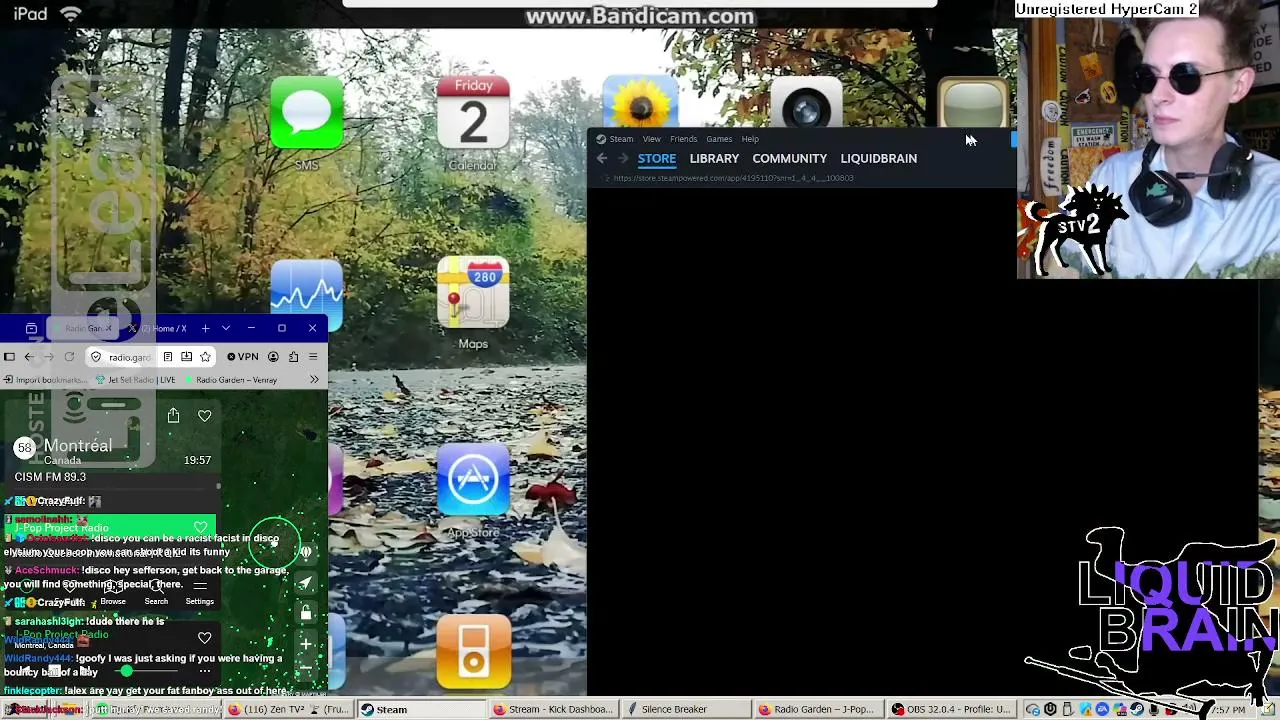Screen dimensions: 1280x720
Task: Open the browser account profile icon
Action: pos(273,357)
